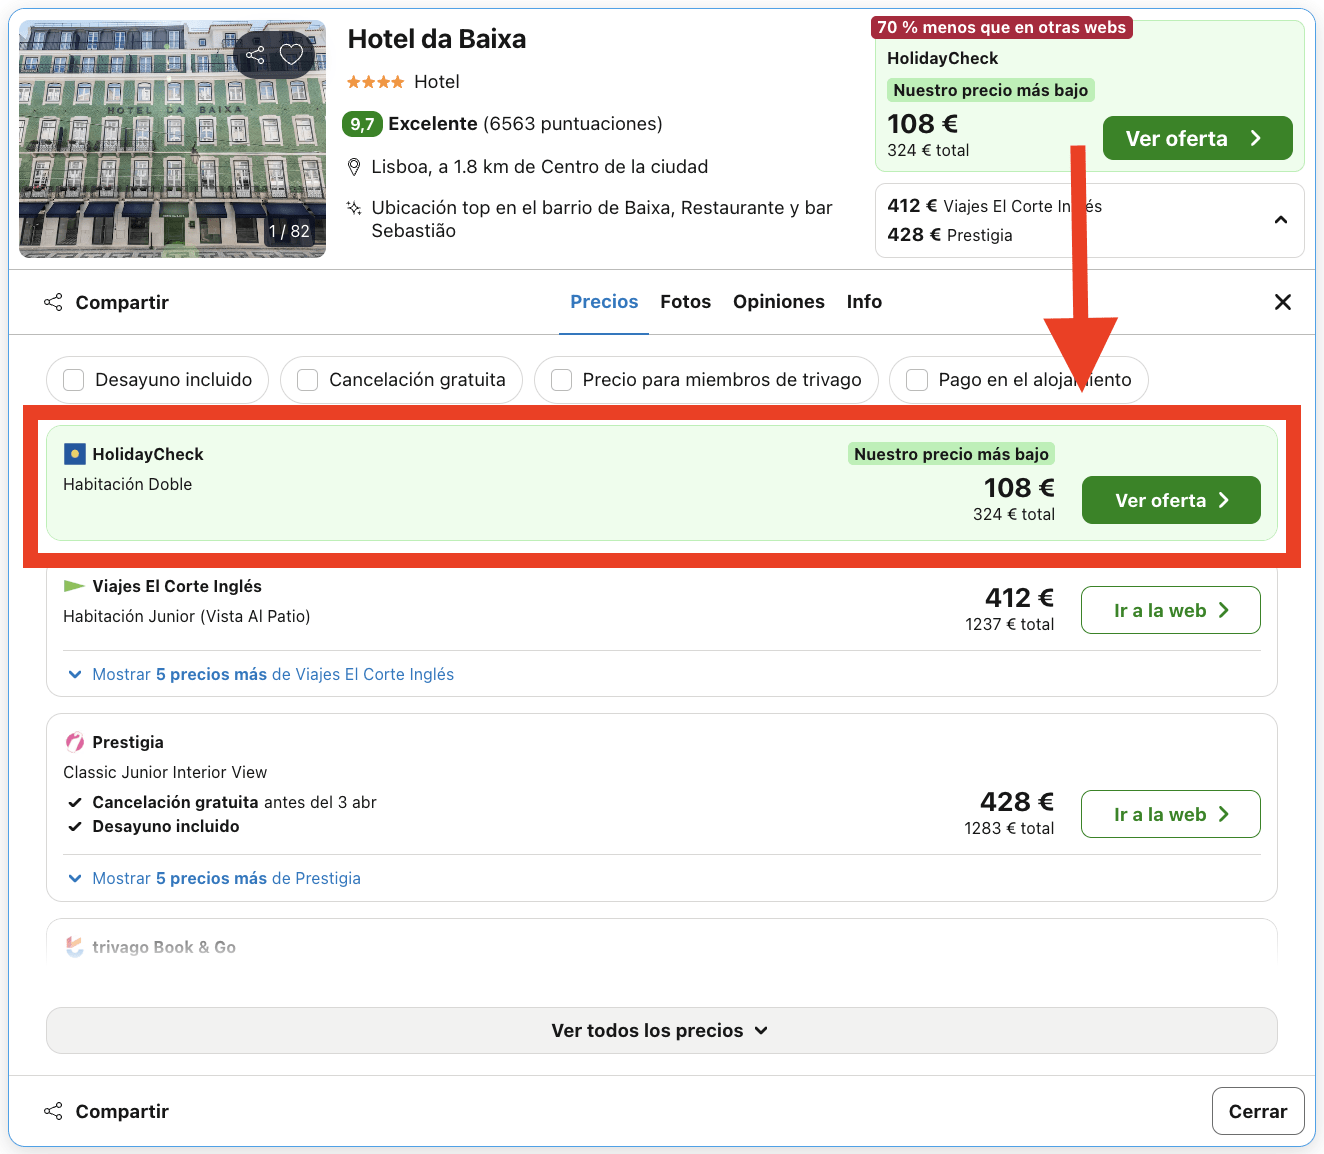Image resolution: width=1324 pixels, height=1154 pixels.
Task: Click Ver oferta in HolidayCheck row
Action: click(1171, 500)
